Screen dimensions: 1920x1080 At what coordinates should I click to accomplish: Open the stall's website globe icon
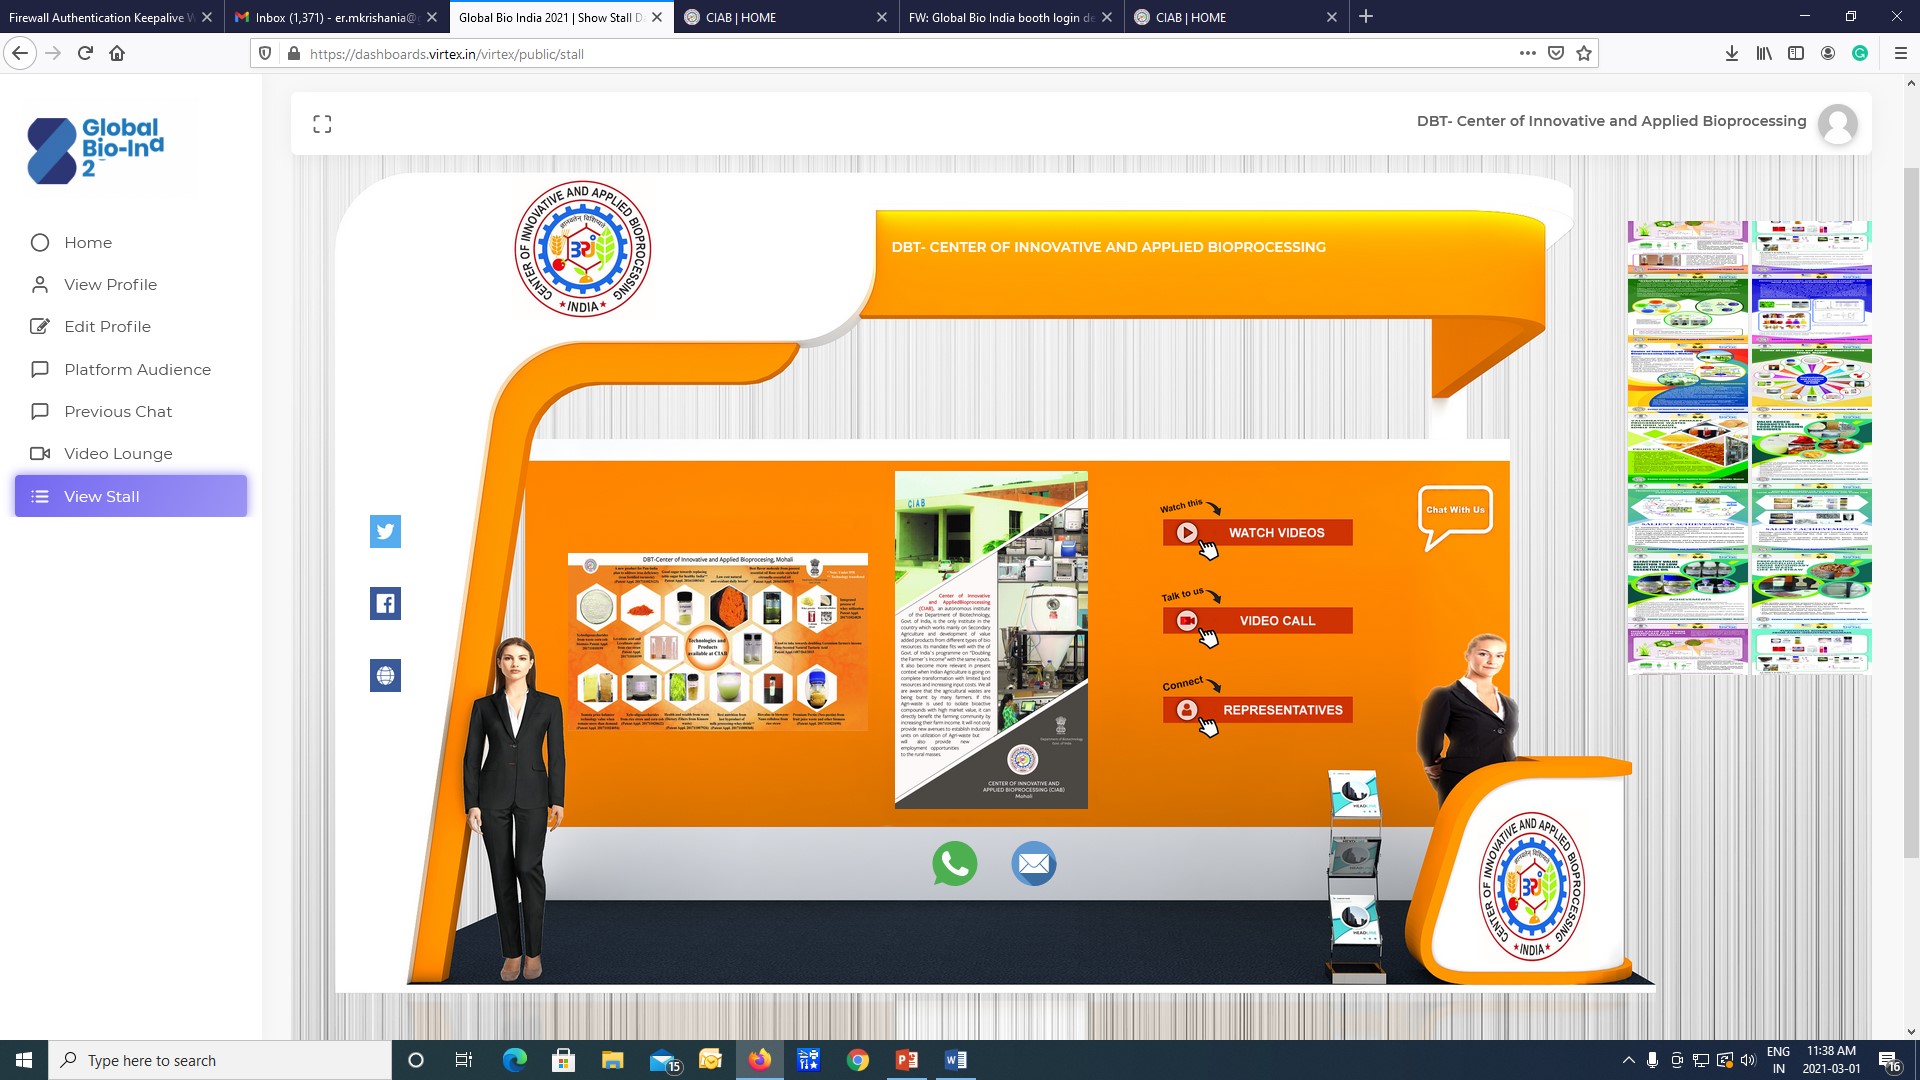point(385,676)
